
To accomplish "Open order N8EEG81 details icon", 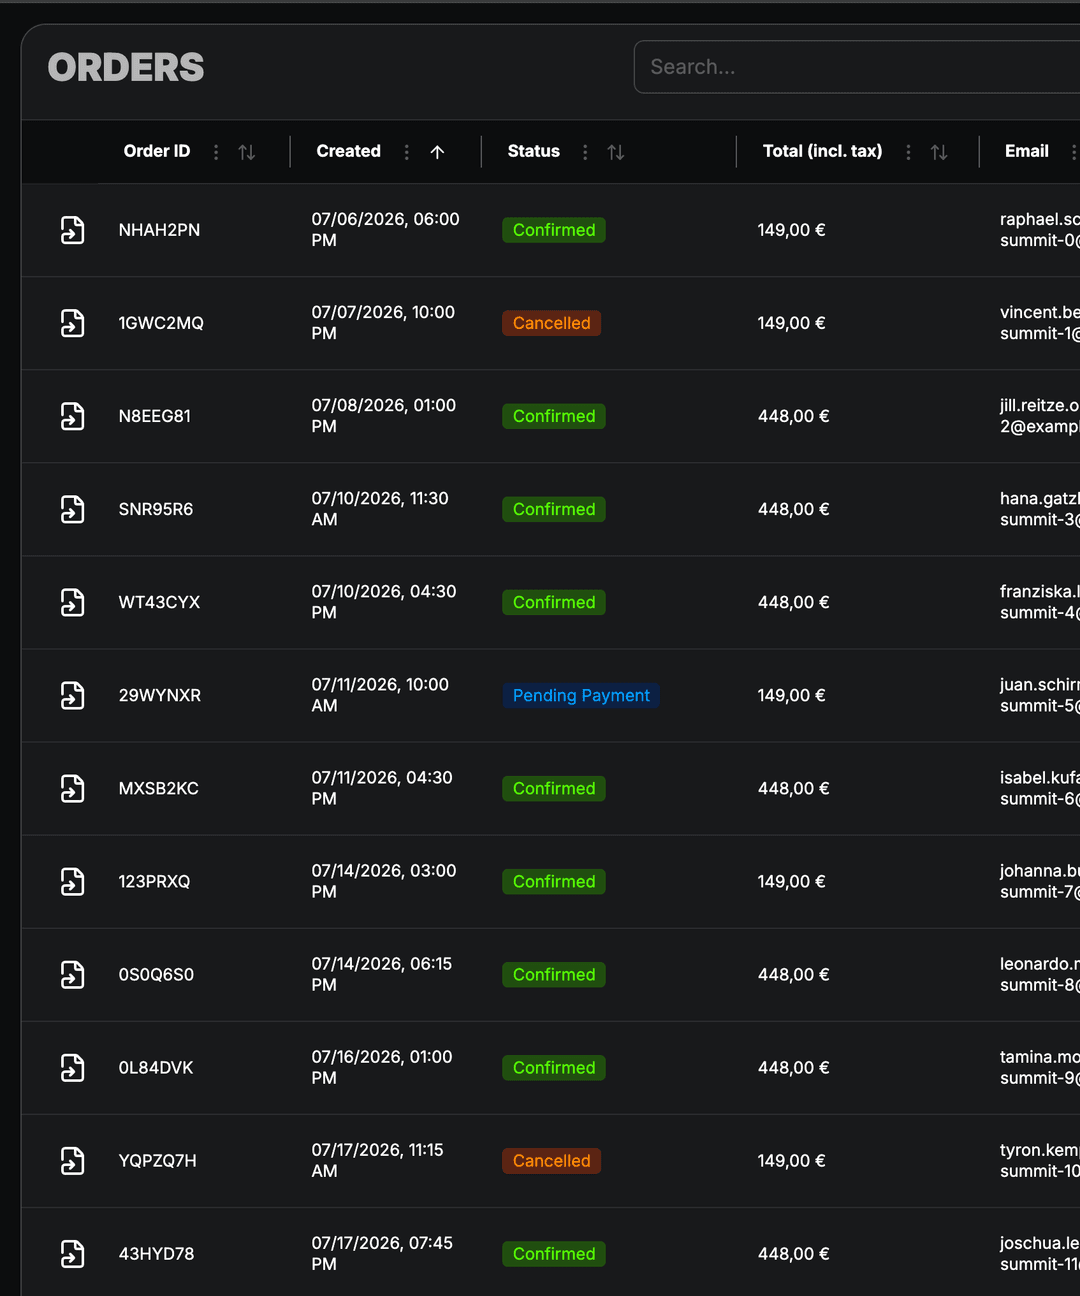I will pyautogui.click(x=72, y=416).
